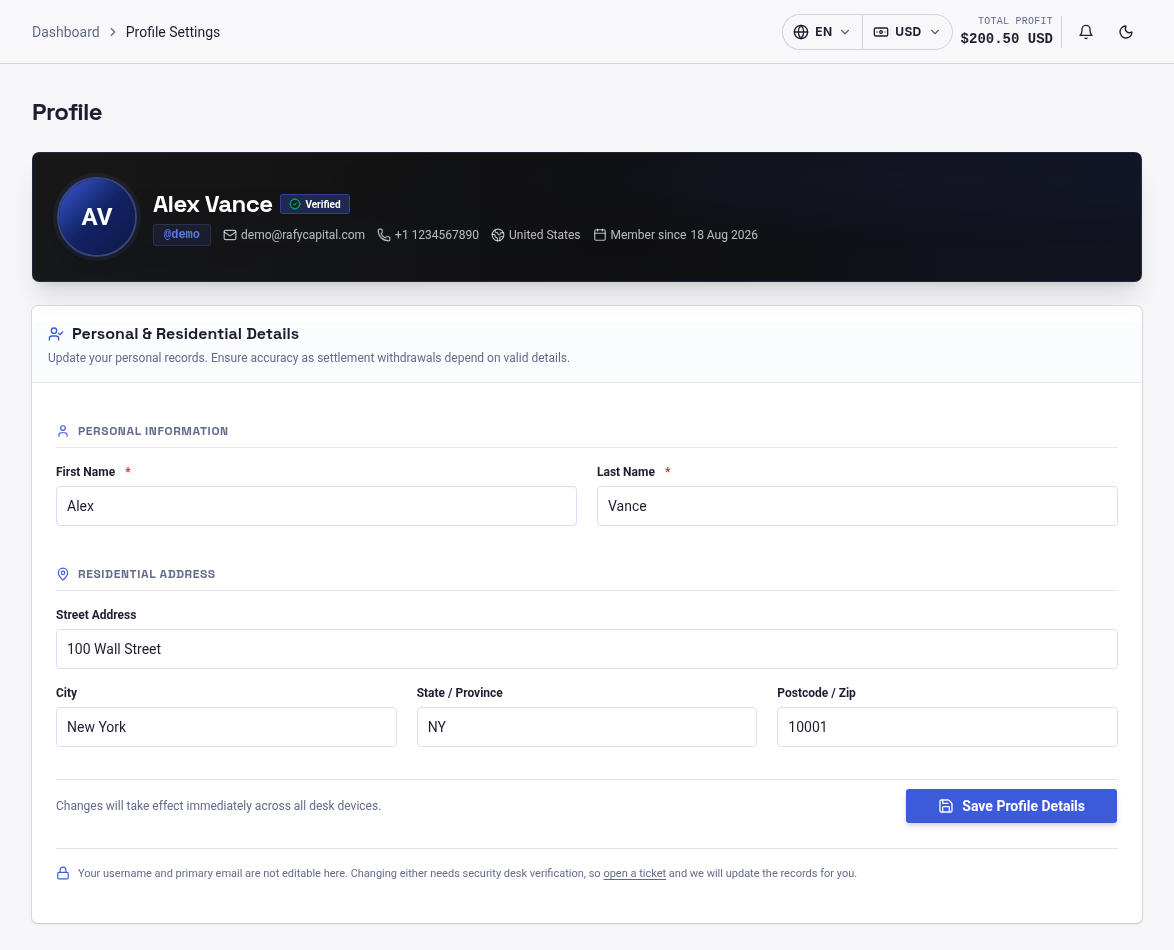Focus the State / Province field
Image resolution: width=1174 pixels, height=950 pixels.
point(587,727)
